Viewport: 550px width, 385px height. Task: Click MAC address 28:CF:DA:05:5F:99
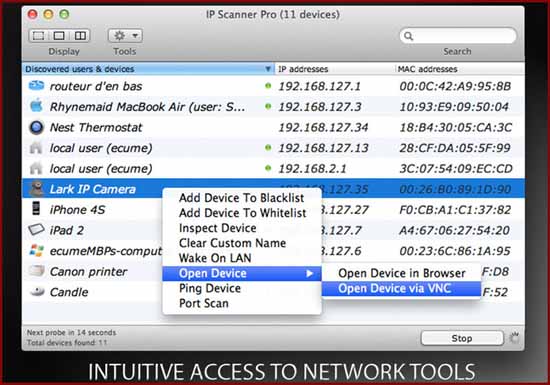pos(455,148)
